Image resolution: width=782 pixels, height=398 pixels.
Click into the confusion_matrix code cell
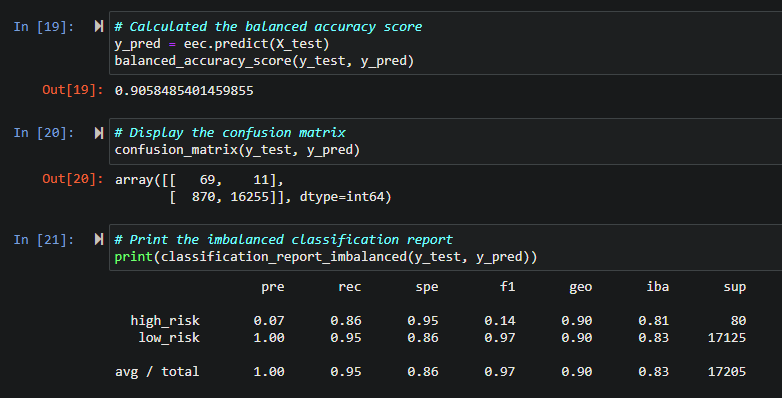click(445, 141)
